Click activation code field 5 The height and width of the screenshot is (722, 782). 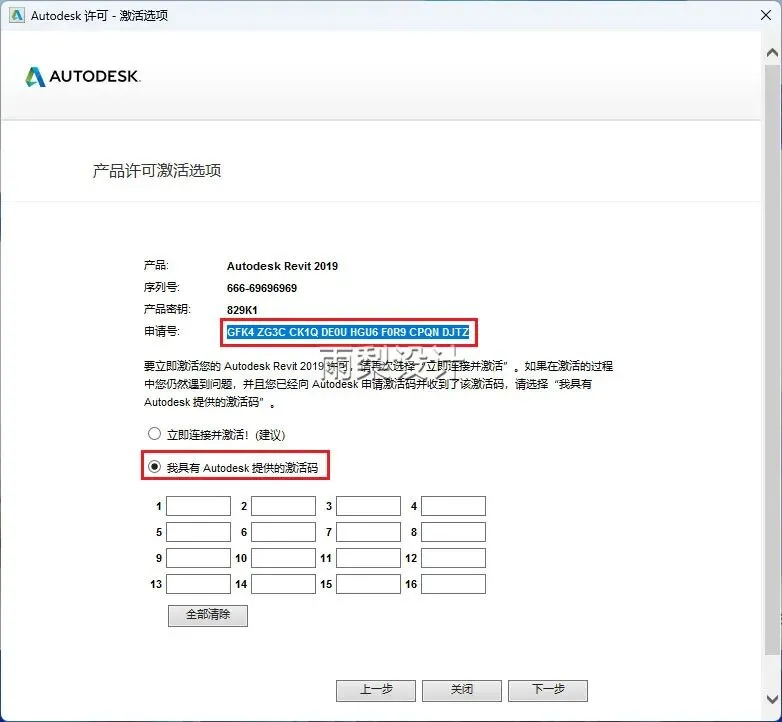(198, 532)
